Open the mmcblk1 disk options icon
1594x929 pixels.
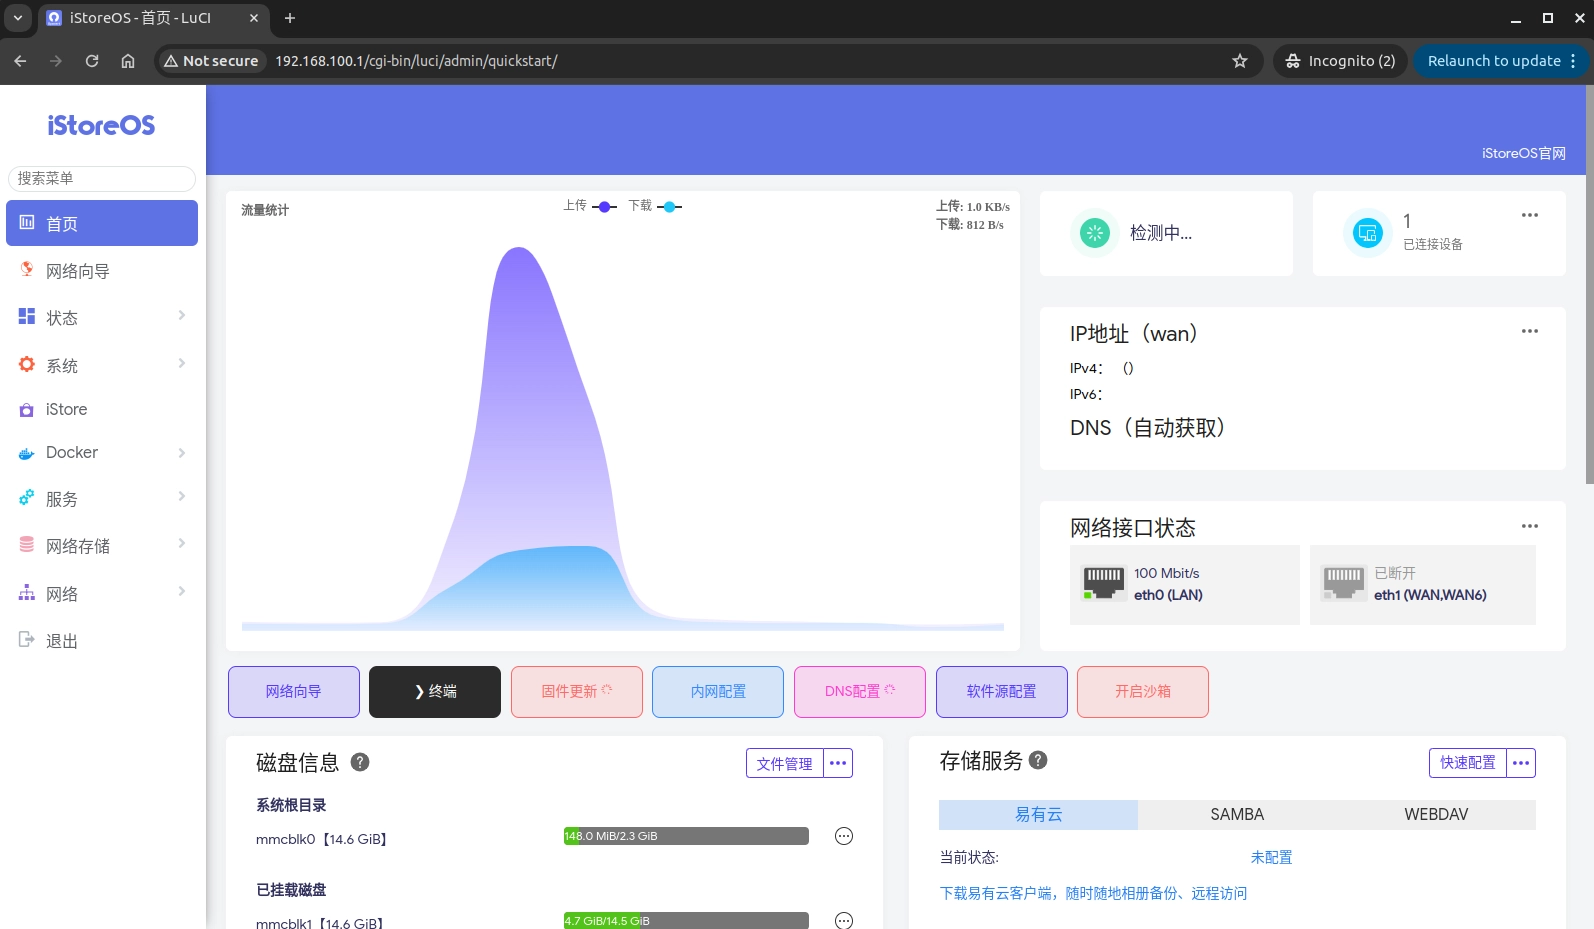(x=844, y=920)
